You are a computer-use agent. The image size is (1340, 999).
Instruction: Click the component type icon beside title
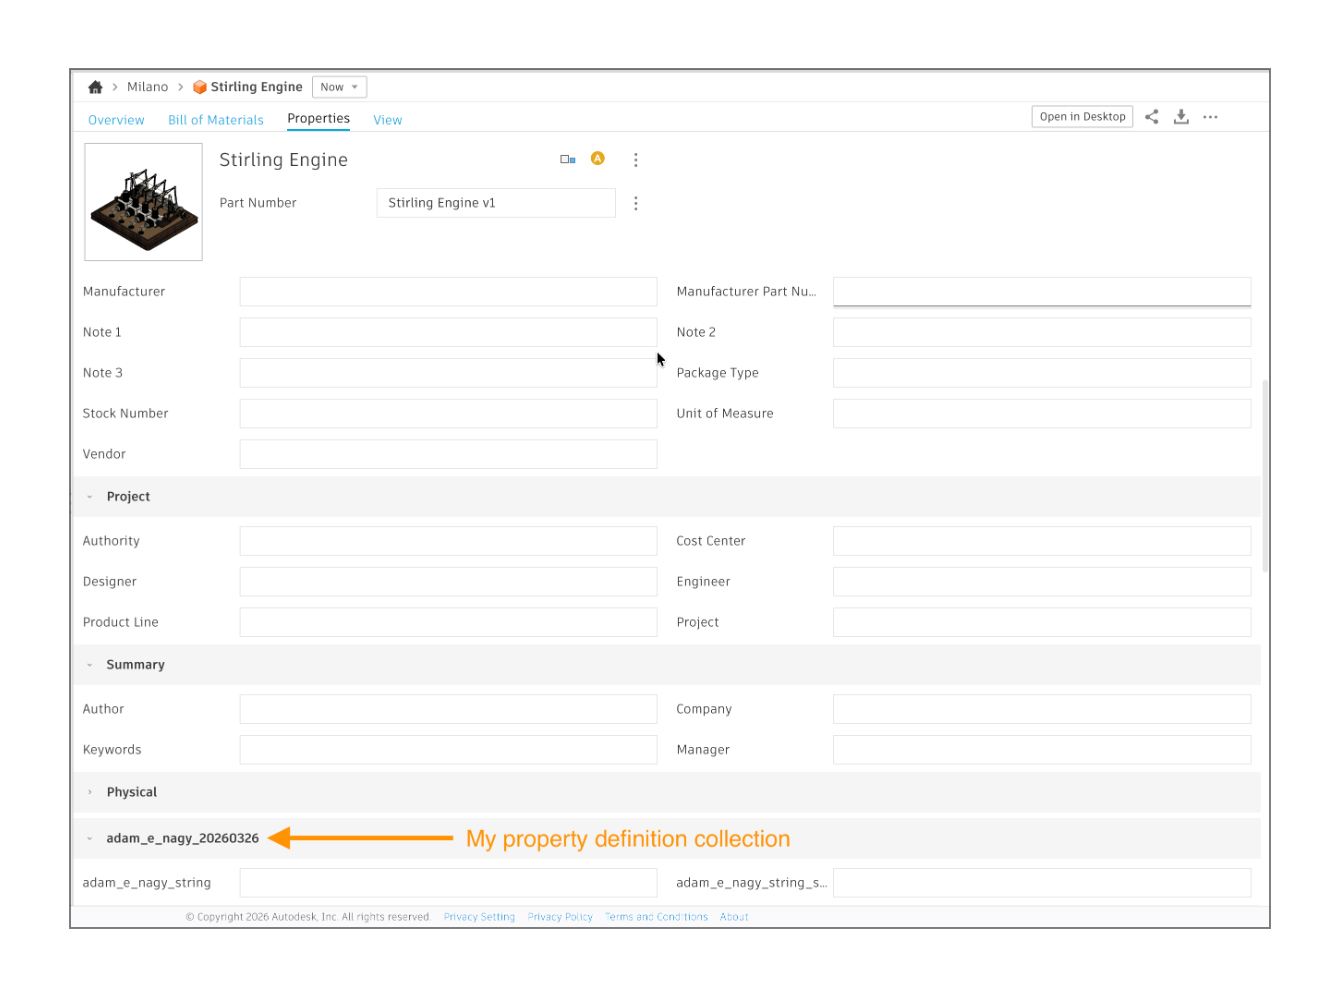tap(567, 159)
